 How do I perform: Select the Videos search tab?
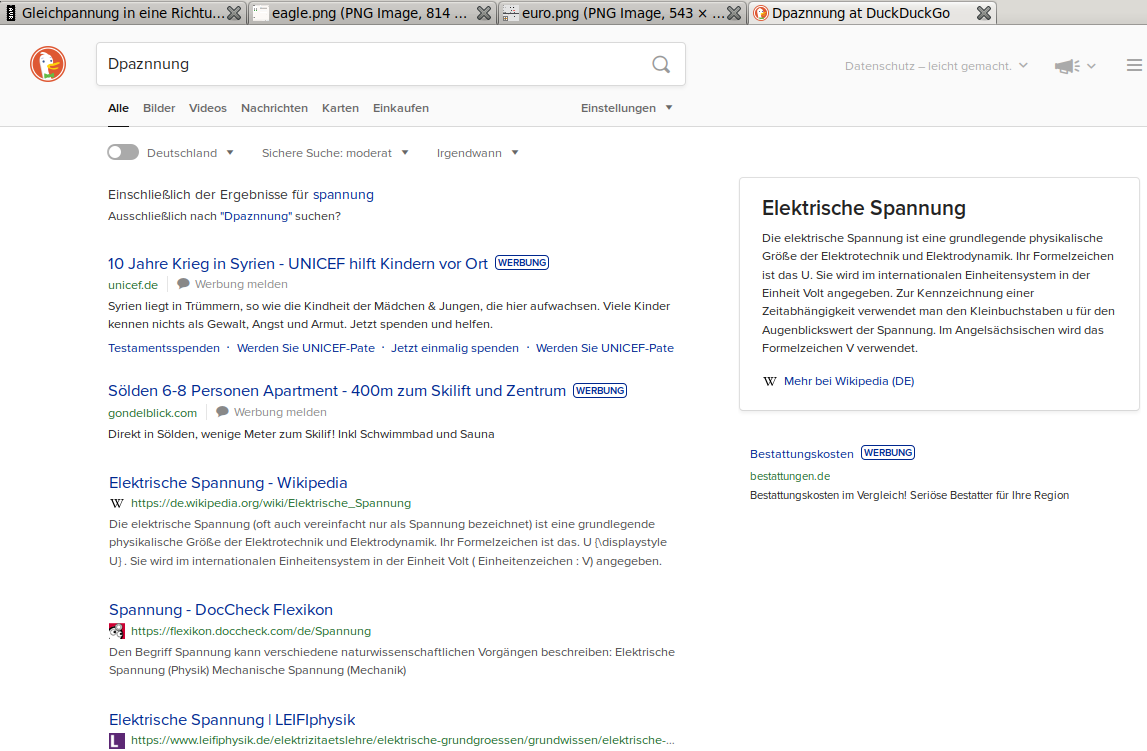pyautogui.click(x=208, y=108)
